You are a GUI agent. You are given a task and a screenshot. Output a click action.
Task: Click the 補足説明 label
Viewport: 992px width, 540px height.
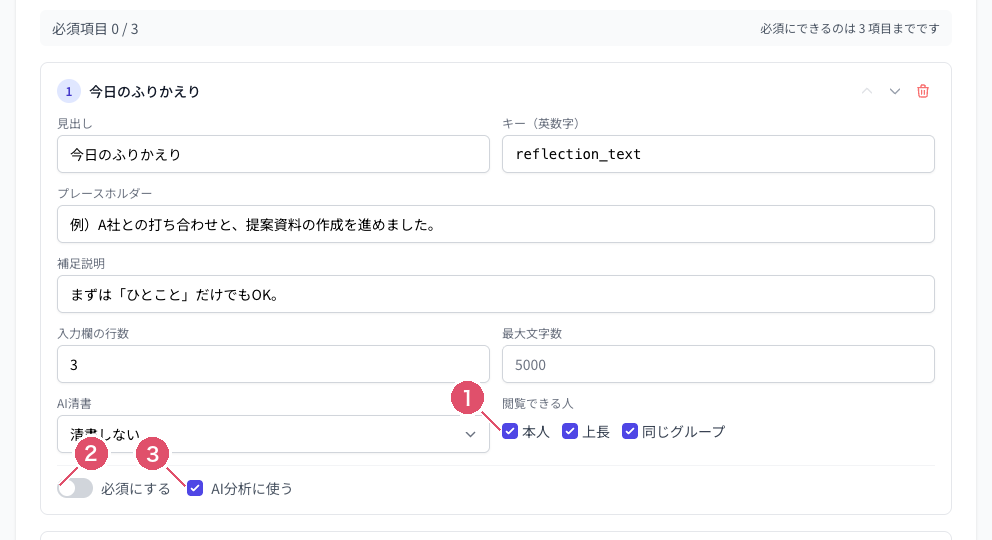coord(81,263)
